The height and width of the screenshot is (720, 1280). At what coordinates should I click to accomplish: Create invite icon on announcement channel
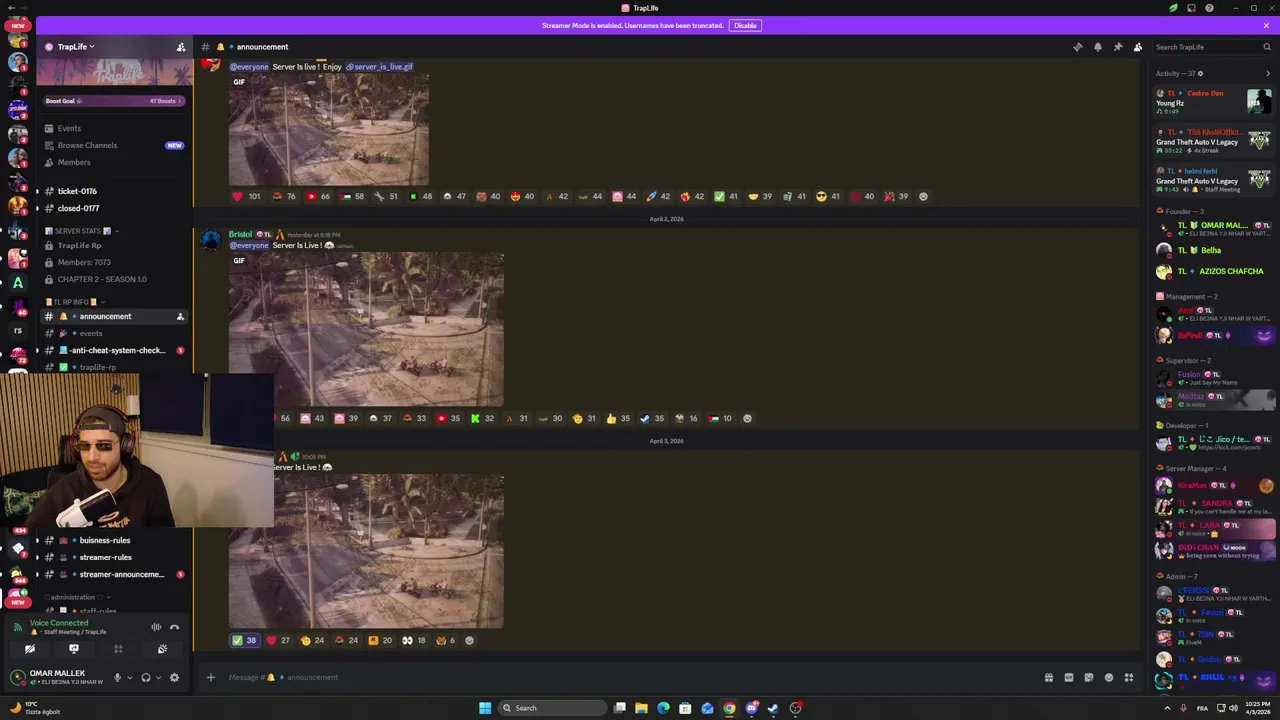pos(180,317)
